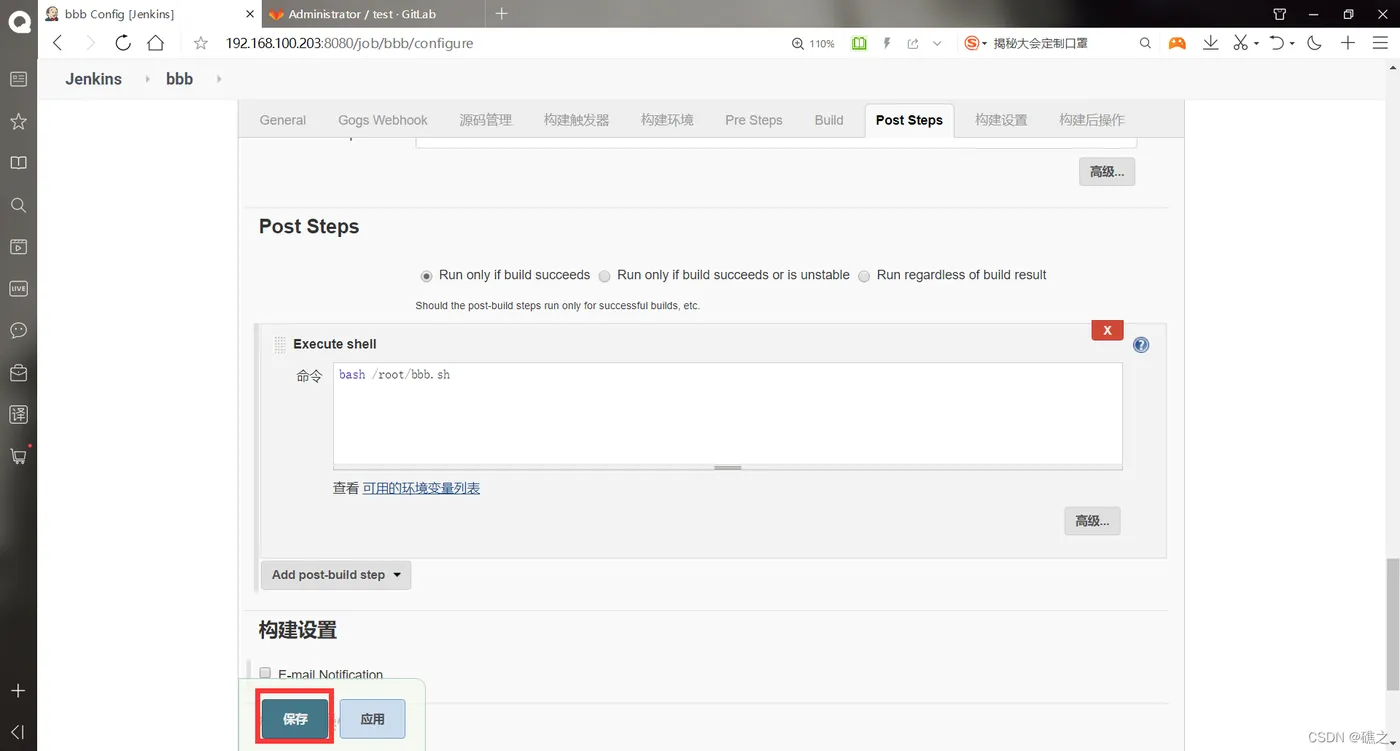Open the shopping cart sidebar icon

coord(18,456)
